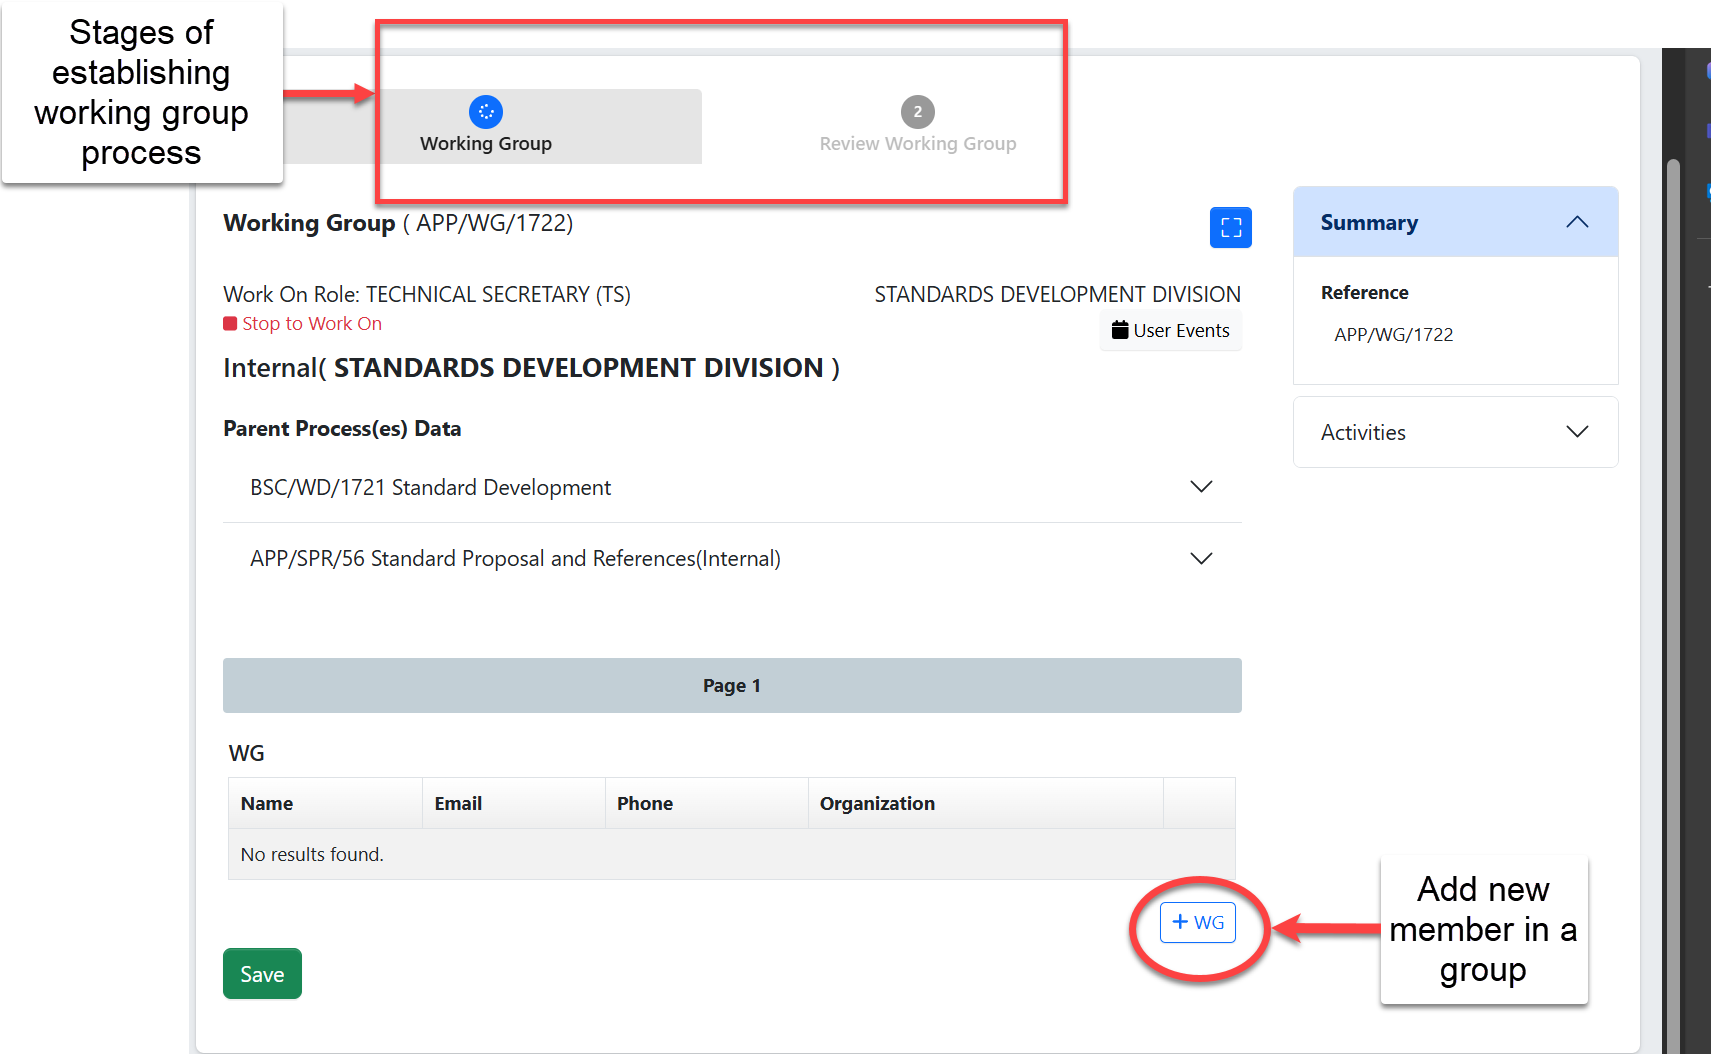Collapse the Summary panel chevron
Image resolution: width=1711 pixels, height=1054 pixels.
(1576, 222)
